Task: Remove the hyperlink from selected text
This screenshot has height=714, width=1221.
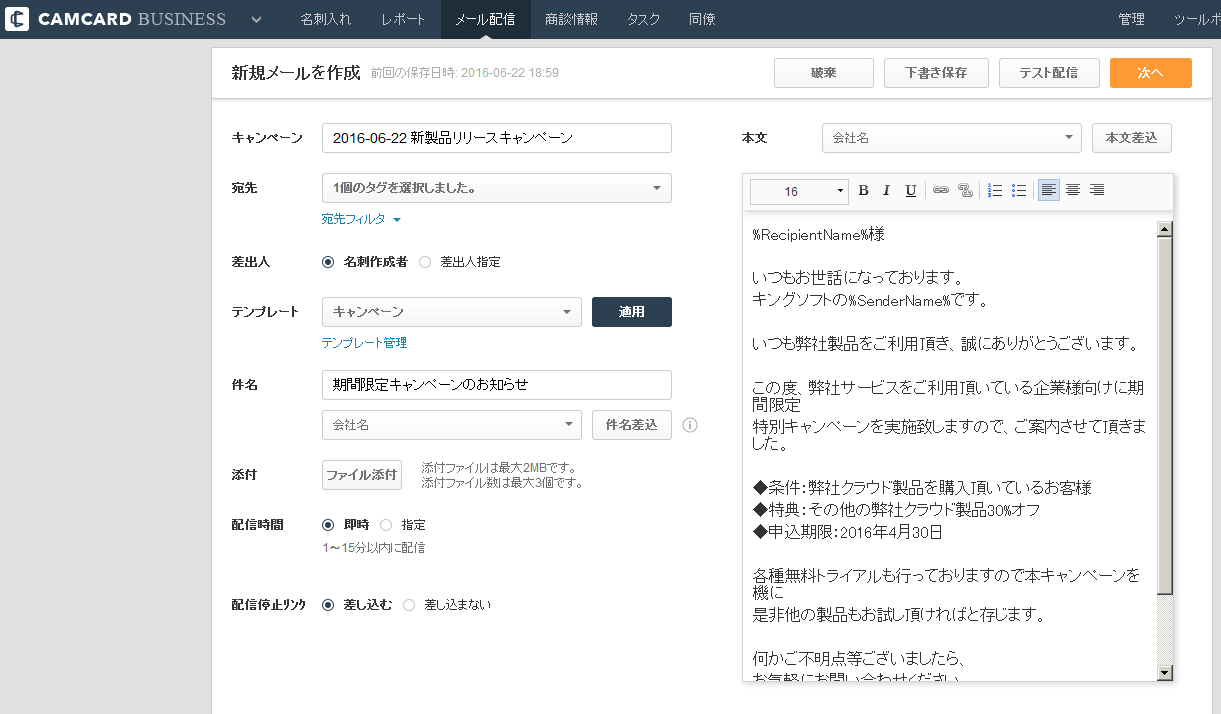Action: point(964,190)
